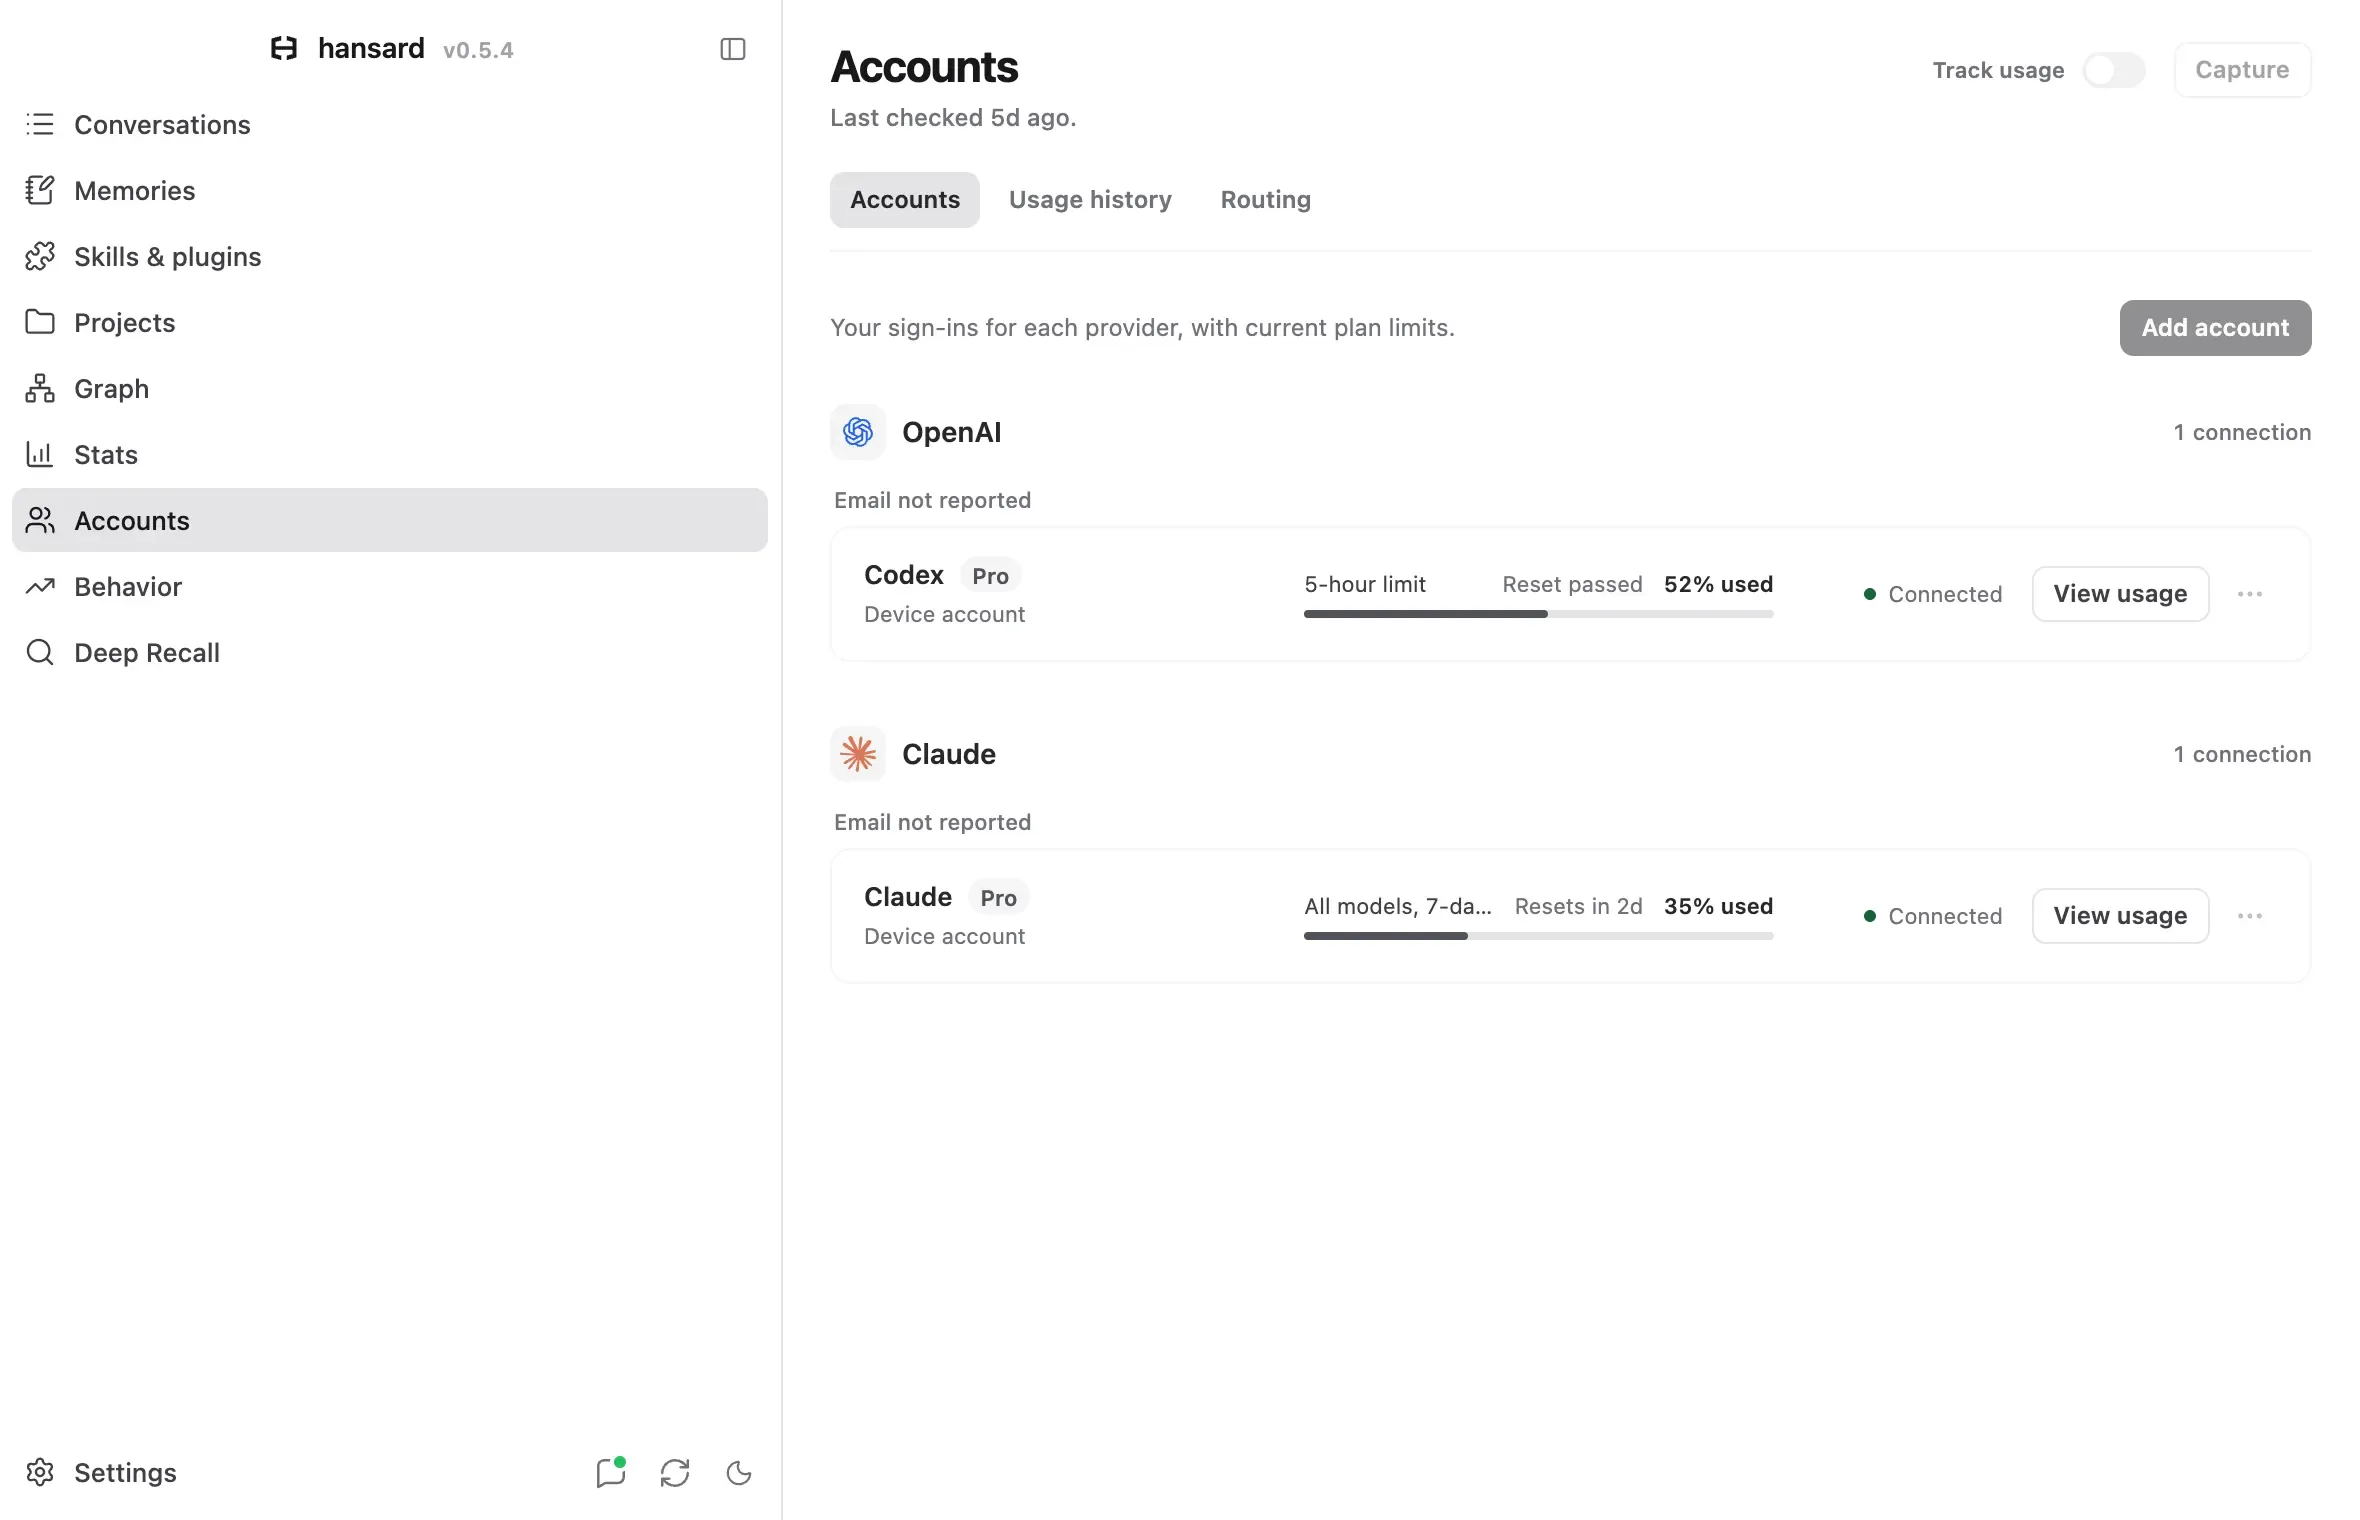The image size is (2360, 1520).
Task: Click the Resets in 2d text
Action: click(1578, 906)
